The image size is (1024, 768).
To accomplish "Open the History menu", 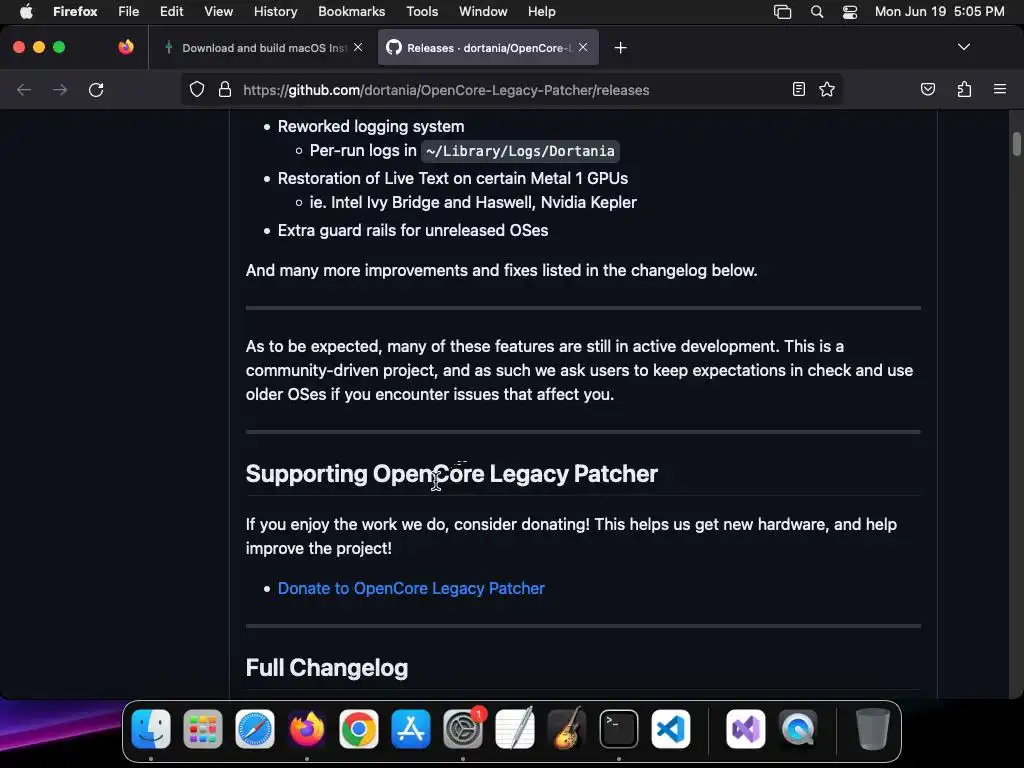I will 275,12.
